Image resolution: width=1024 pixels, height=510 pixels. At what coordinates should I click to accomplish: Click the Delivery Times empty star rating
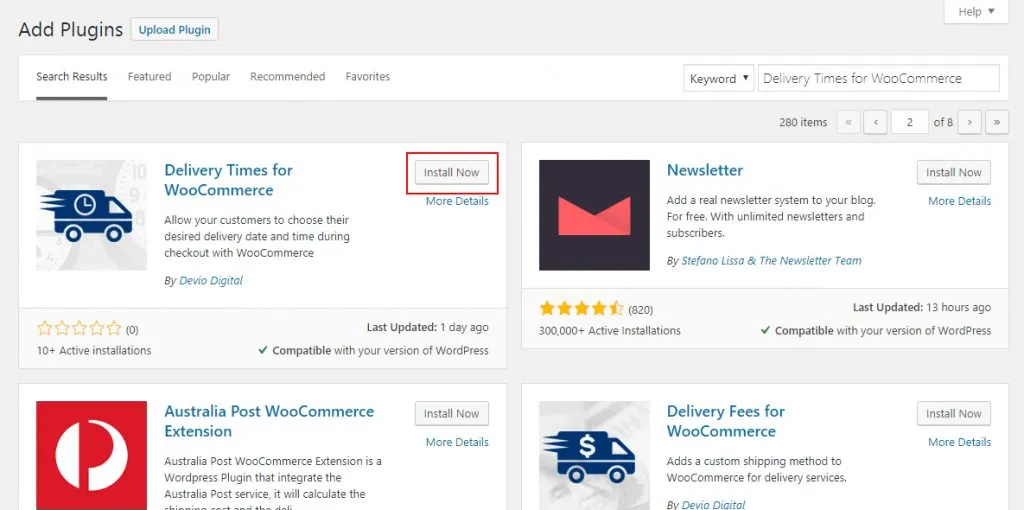(x=79, y=328)
